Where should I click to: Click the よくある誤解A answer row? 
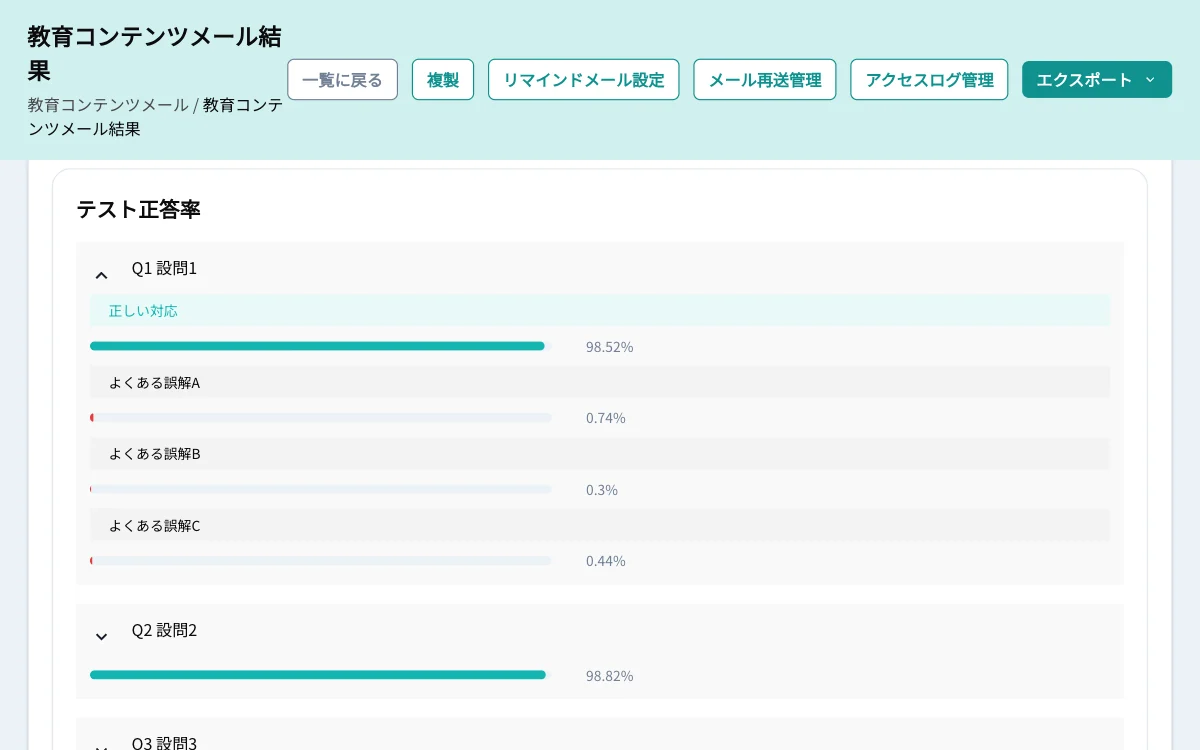[600, 382]
